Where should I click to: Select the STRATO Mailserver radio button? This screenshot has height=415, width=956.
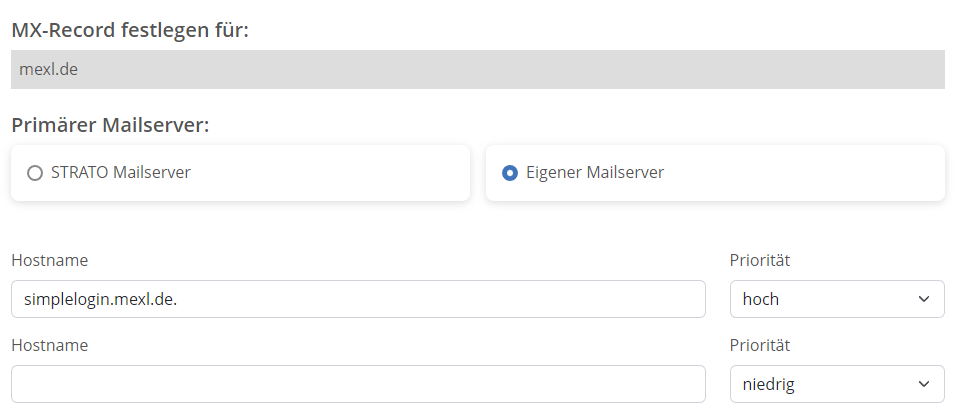click(35, 173)
